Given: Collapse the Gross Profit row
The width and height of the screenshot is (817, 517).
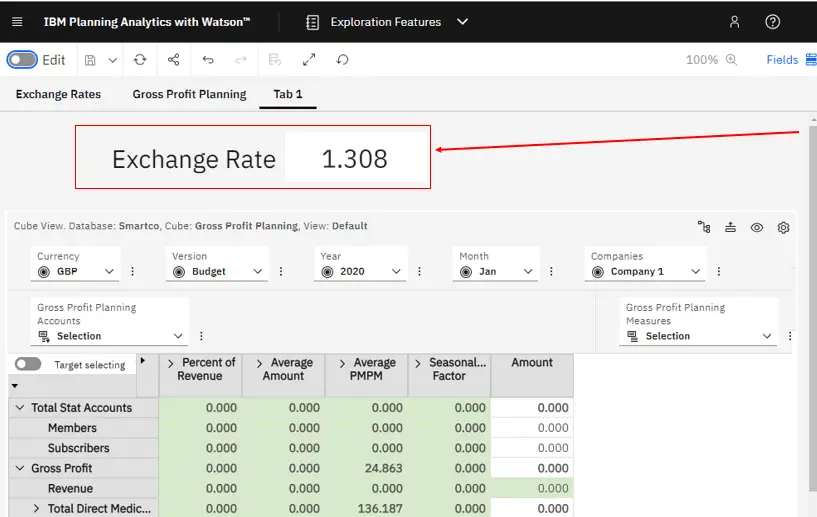Looking at the screenshot, I should pyautogui.click(x=20, y=468).
